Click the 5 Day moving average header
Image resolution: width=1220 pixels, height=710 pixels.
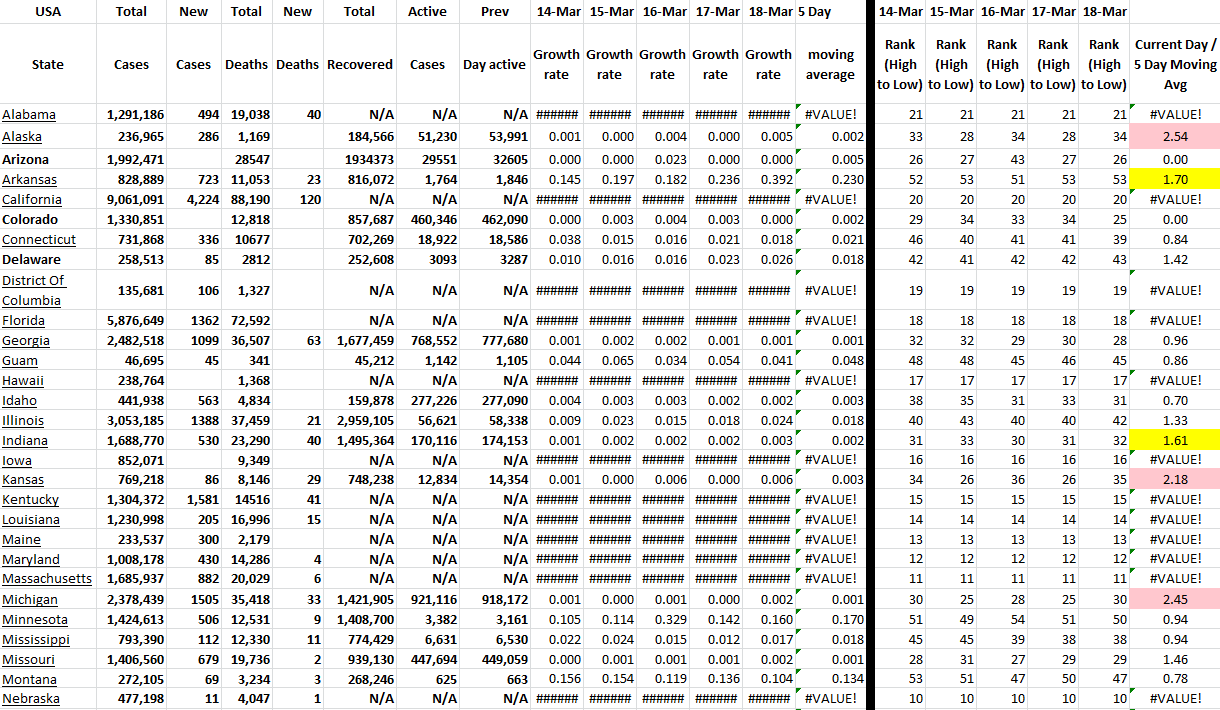click(830, 64)
